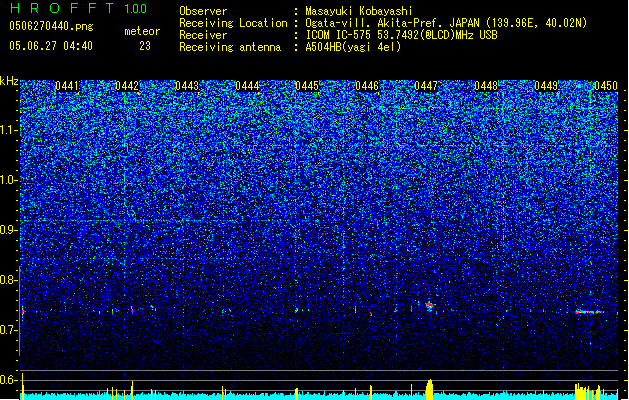This screenshot has width=629, height=400.
Task: Click the meteor count value 23
Action: point(145,46)
